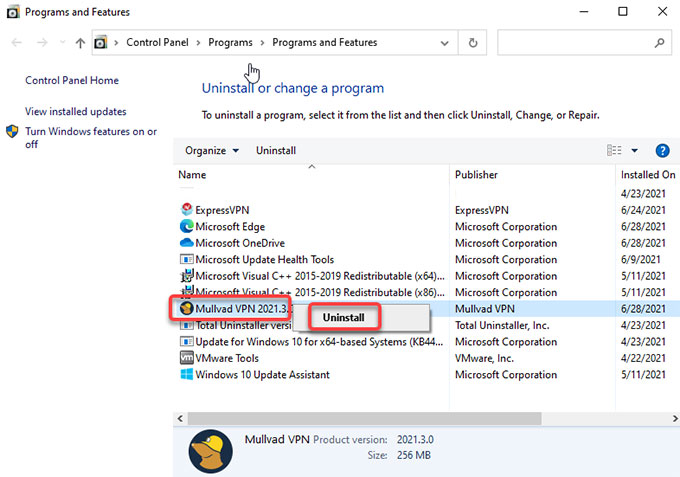
Task: Expand the chevron before Control Panel breadcrumb
Action: point(116,42)
